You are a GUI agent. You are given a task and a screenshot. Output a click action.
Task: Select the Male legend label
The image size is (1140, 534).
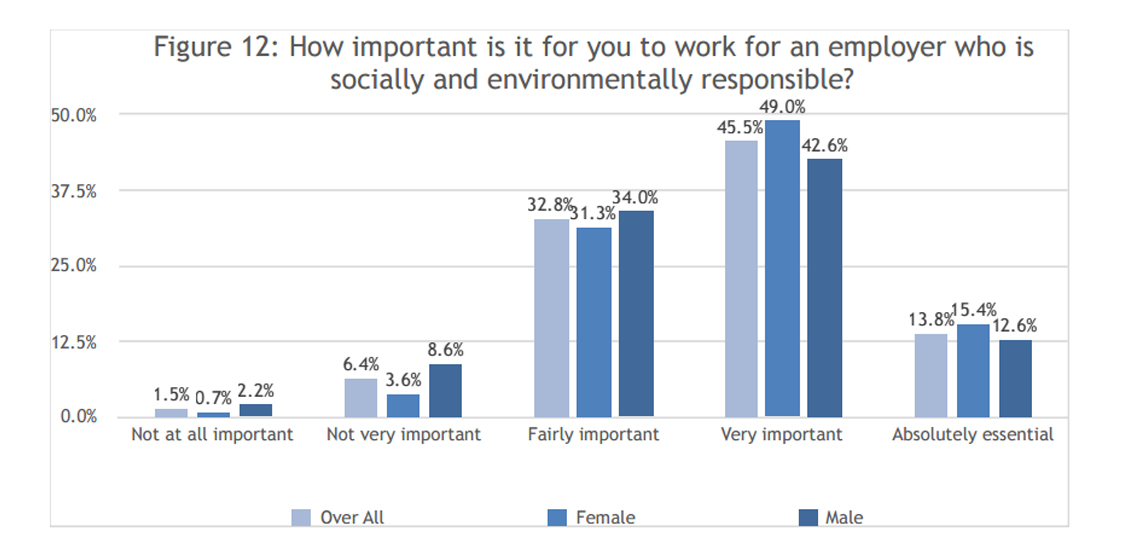[844, 517]
